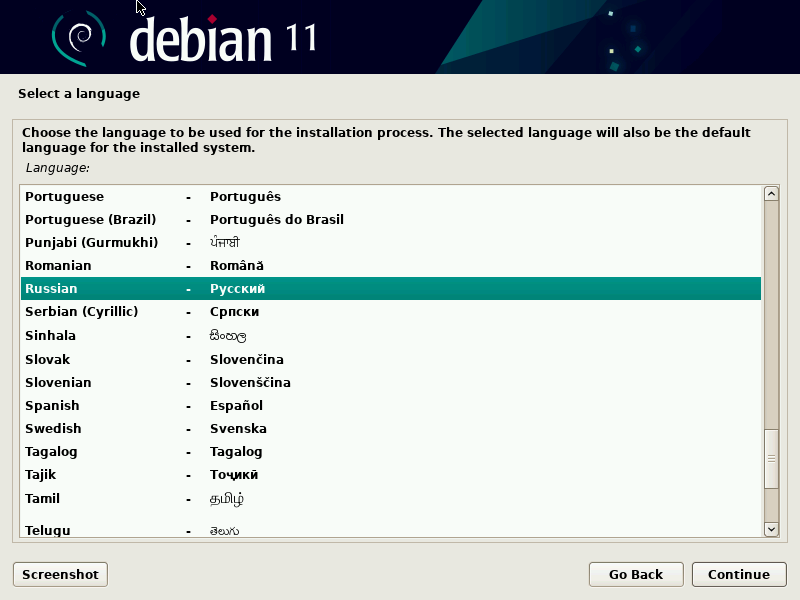Choose Tamil from the list
800x600 pixels.
(x=391, y=498)
